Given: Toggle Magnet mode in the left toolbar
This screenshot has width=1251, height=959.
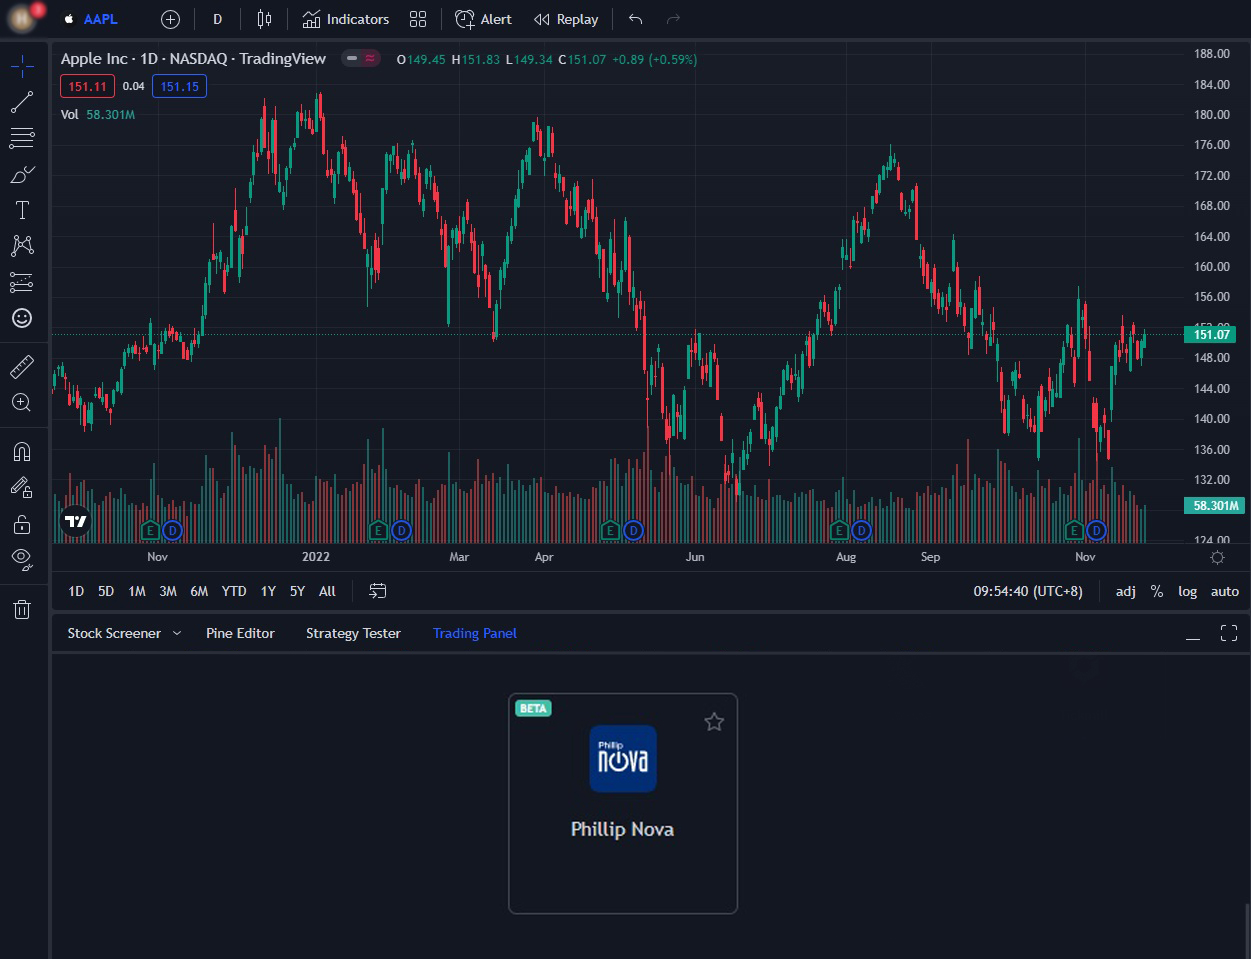Looking at the screenshot, I should (x=22, y=451).
